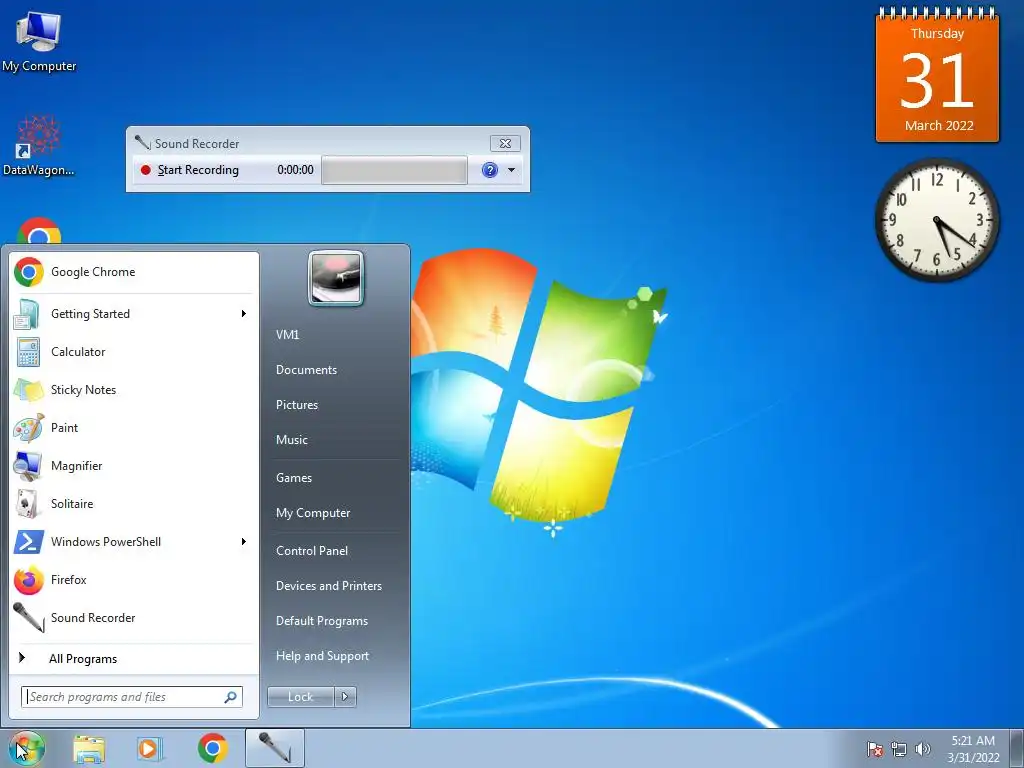
Task: Open Control Panel from the Start menu
Action: [x=312, y=551]
